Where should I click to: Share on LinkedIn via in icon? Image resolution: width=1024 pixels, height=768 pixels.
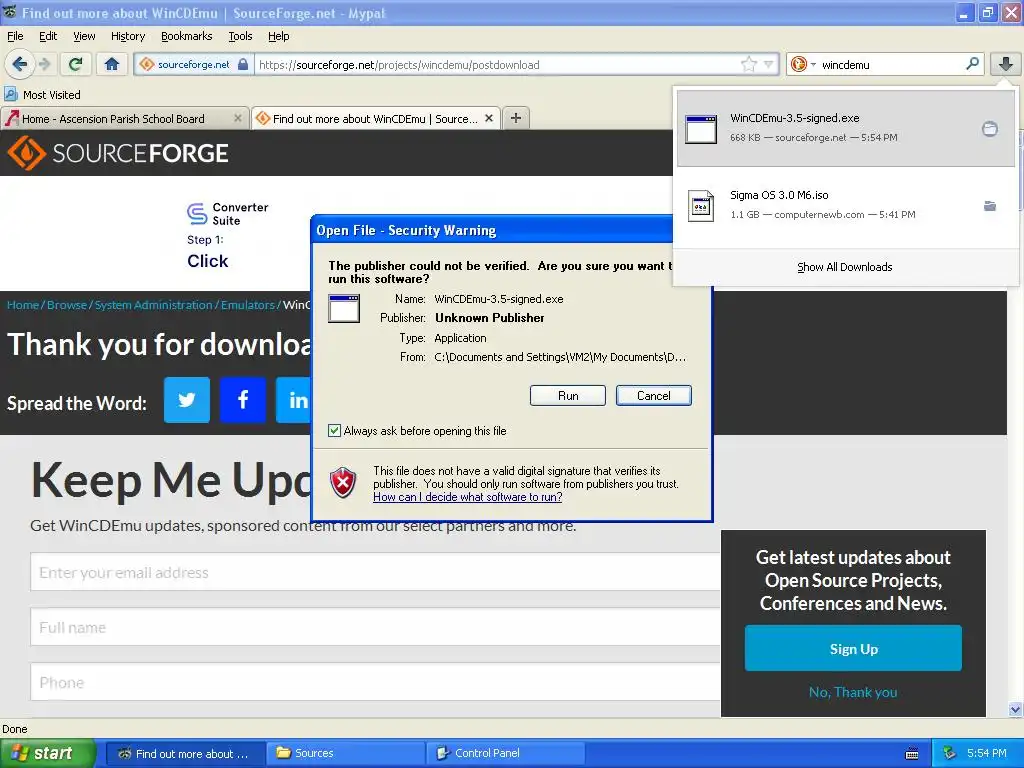coord(294,400)
